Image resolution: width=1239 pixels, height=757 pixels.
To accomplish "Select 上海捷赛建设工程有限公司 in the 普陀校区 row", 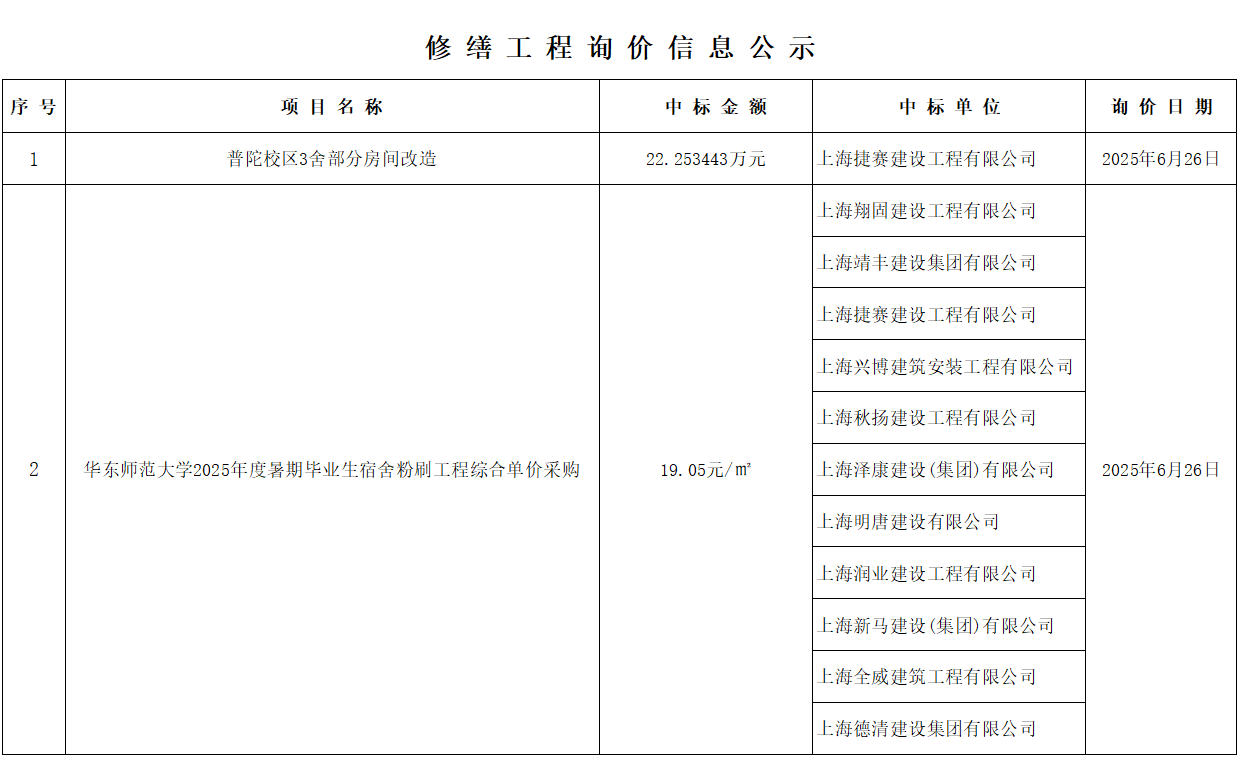I will [x=927, y=158].
